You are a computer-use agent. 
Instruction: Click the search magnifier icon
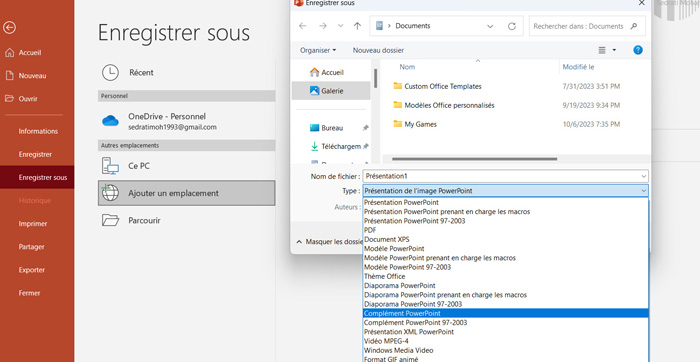coord(633,26)
